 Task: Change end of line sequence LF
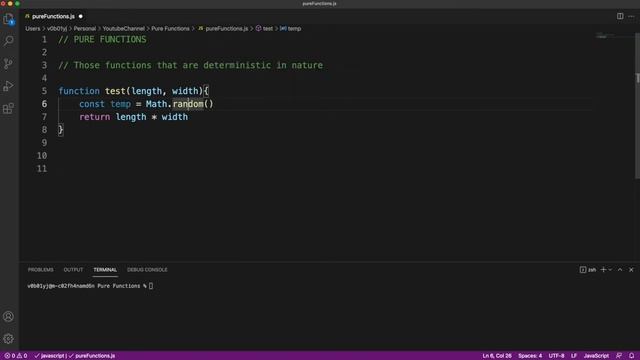(574, 356)
